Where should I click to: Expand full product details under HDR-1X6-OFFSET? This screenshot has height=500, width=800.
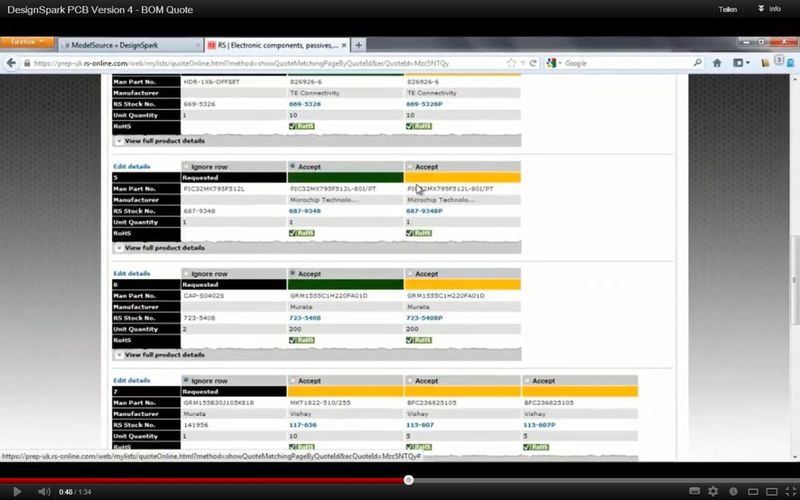tap(164, 141)
